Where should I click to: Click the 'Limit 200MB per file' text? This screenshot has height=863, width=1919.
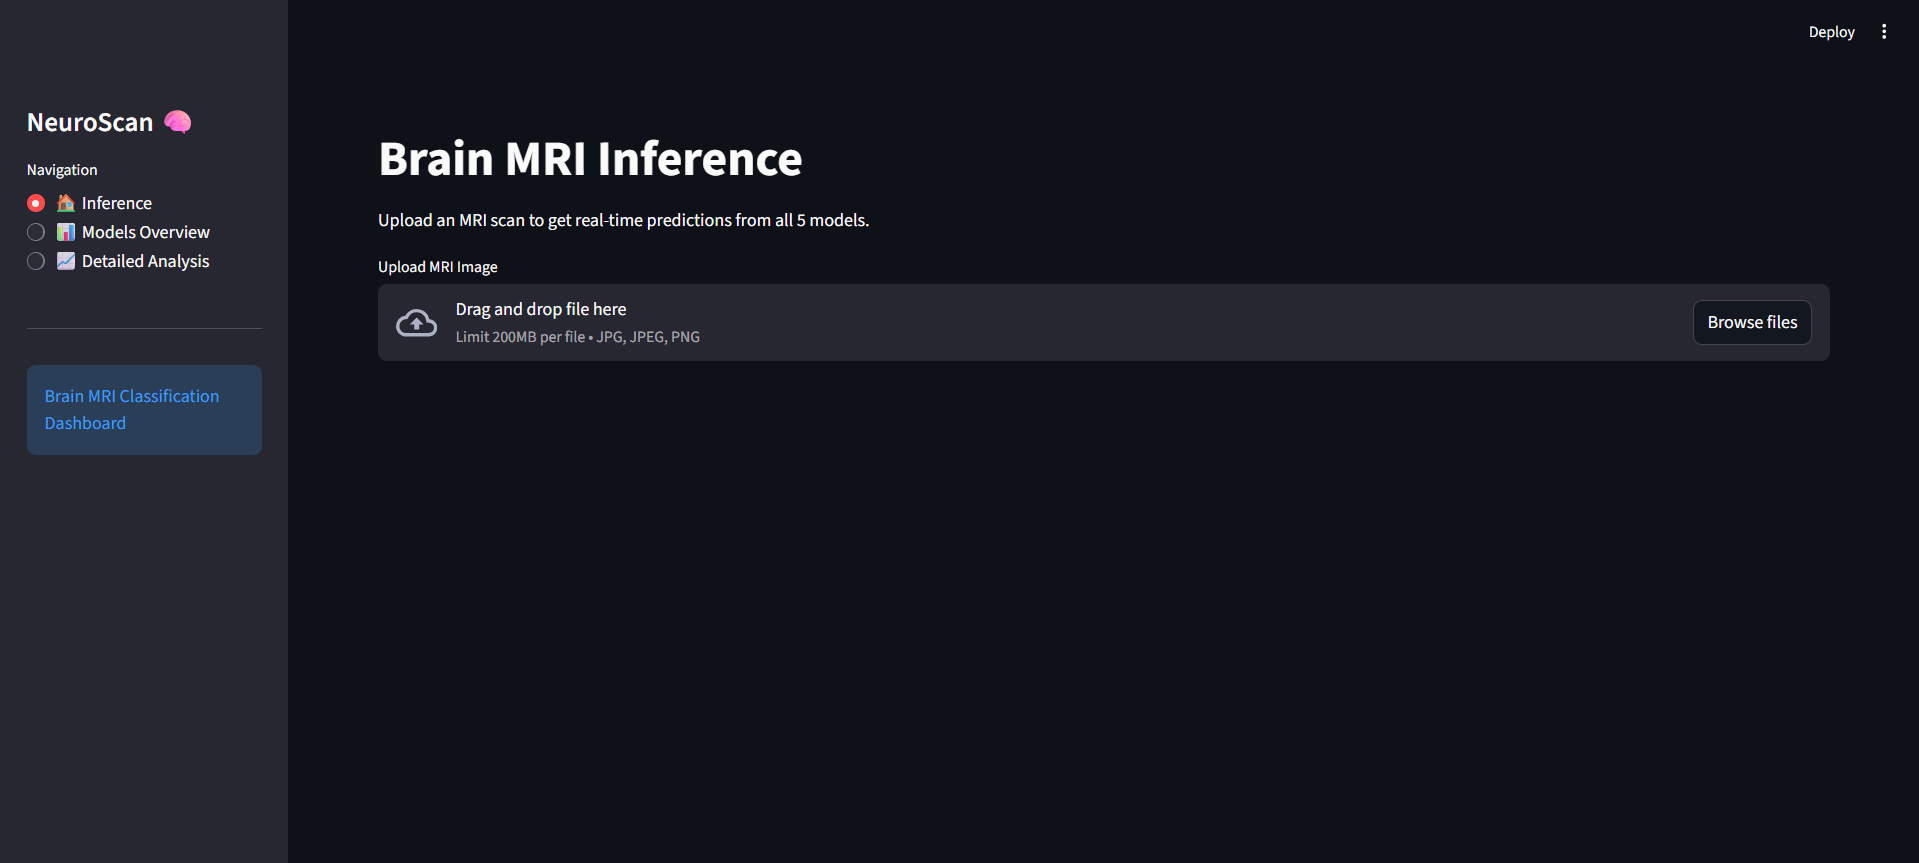[520, 337]
